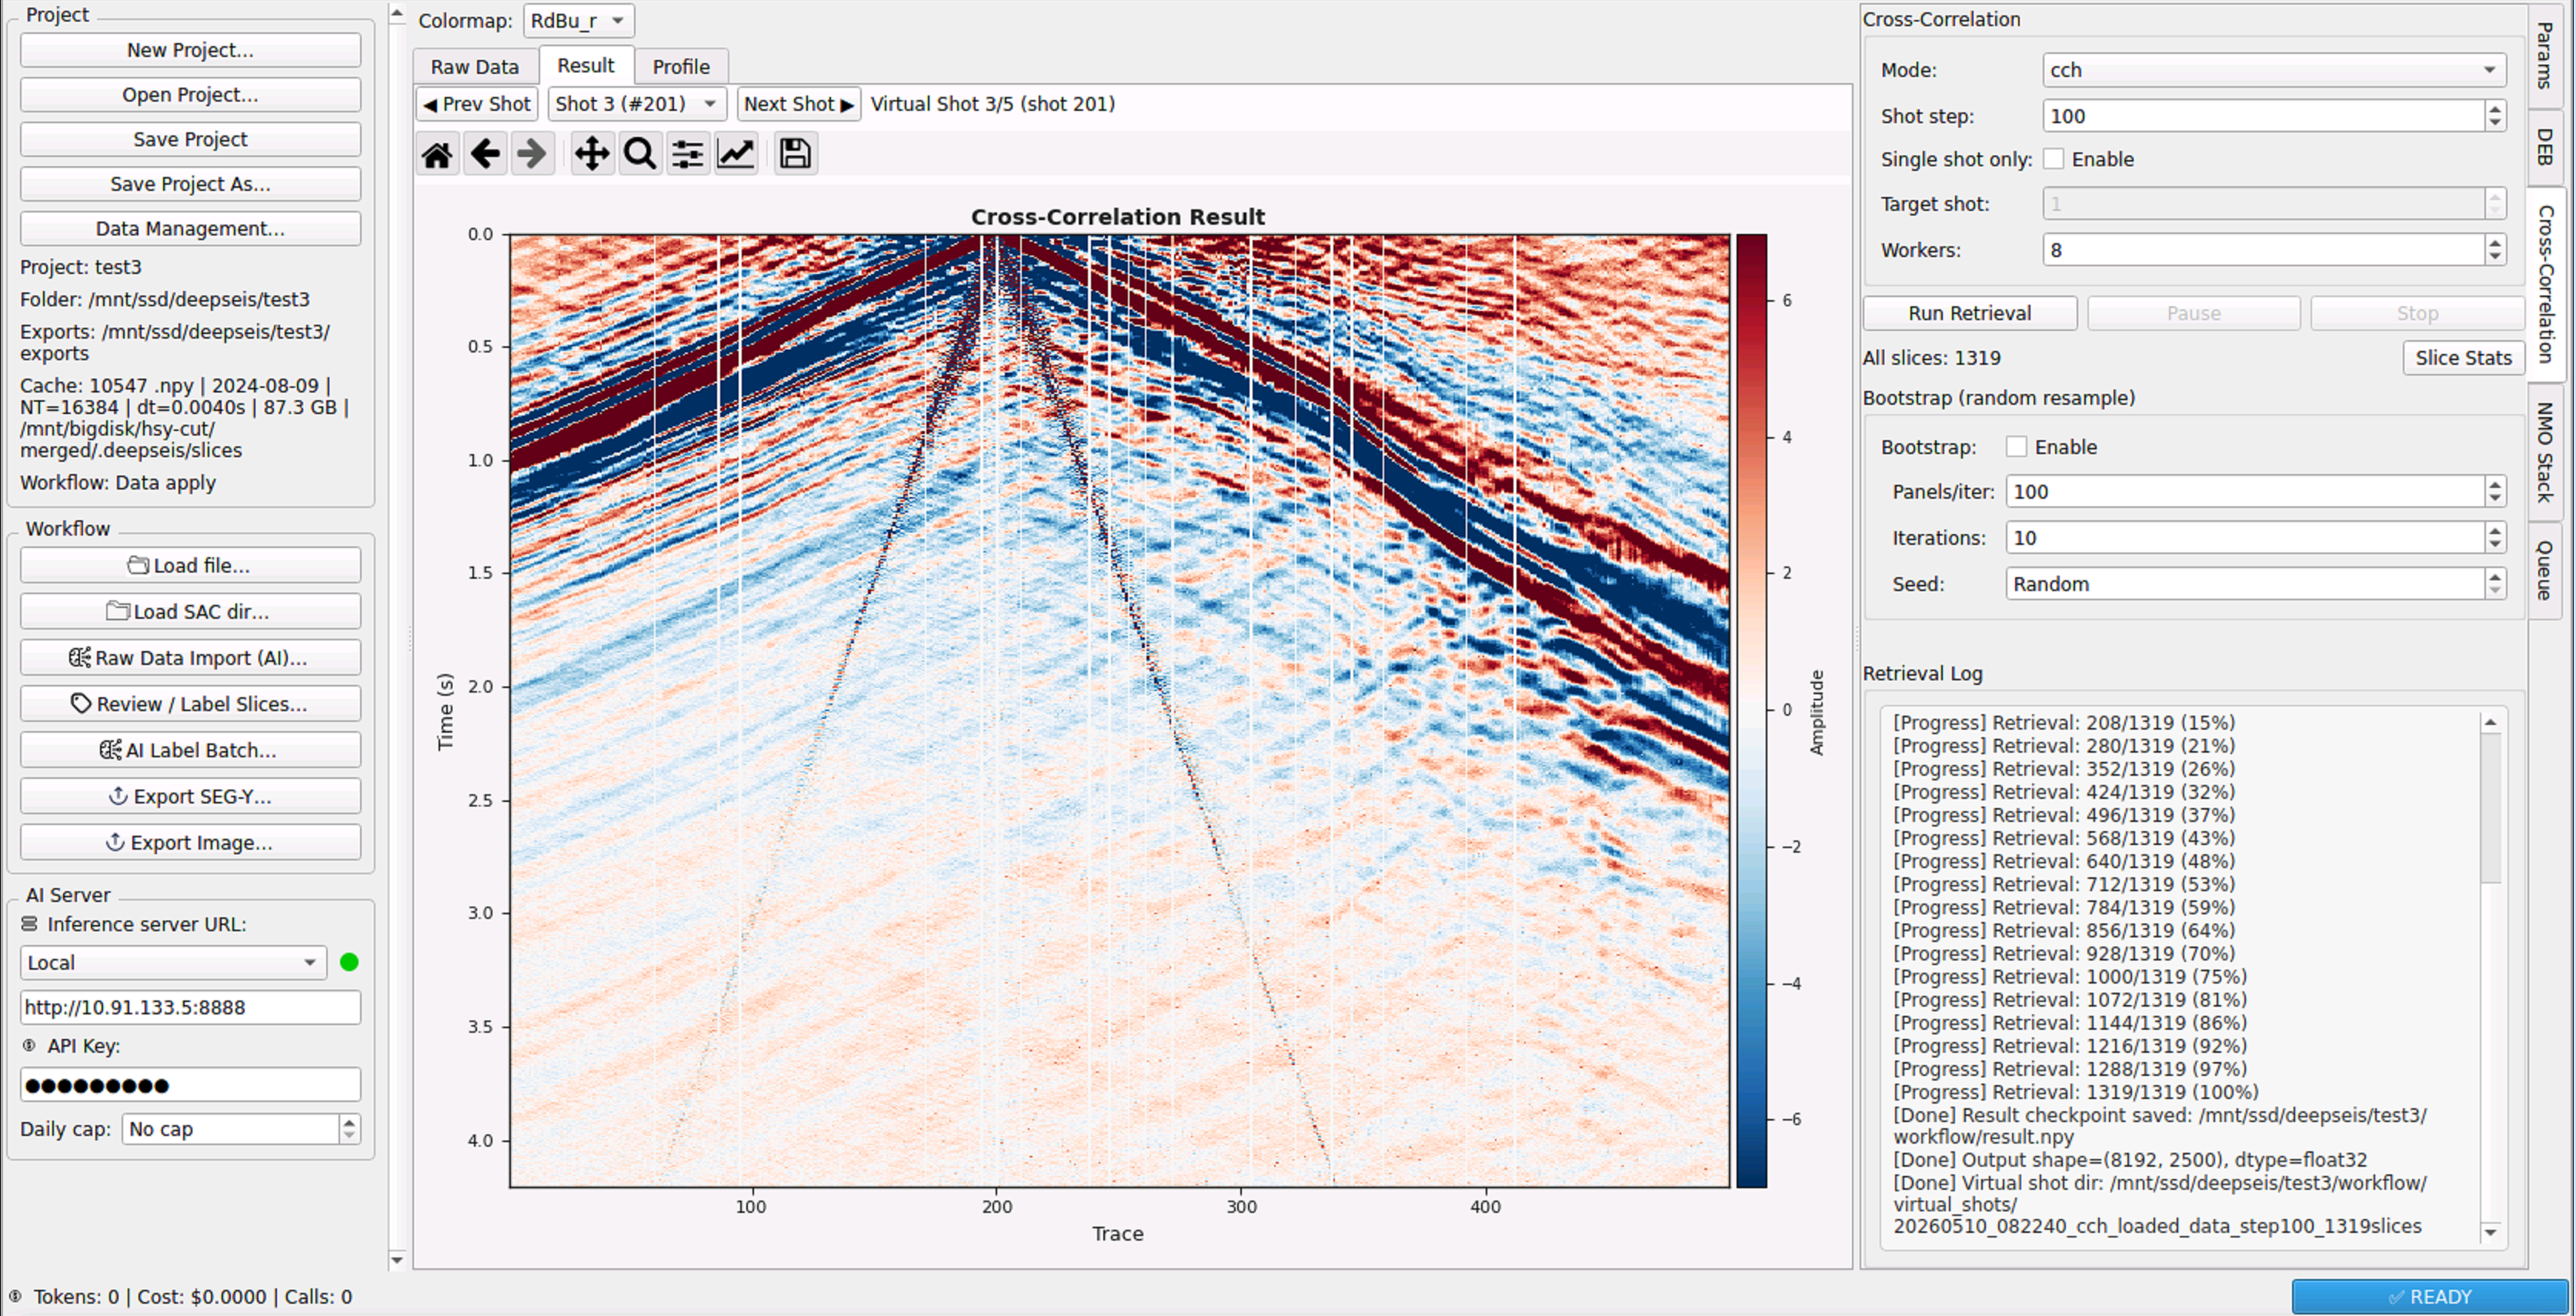This screenshot has height=1316, width=2576.
Task: Click the API Key label icon
Action: click(x=29, y=1046)
